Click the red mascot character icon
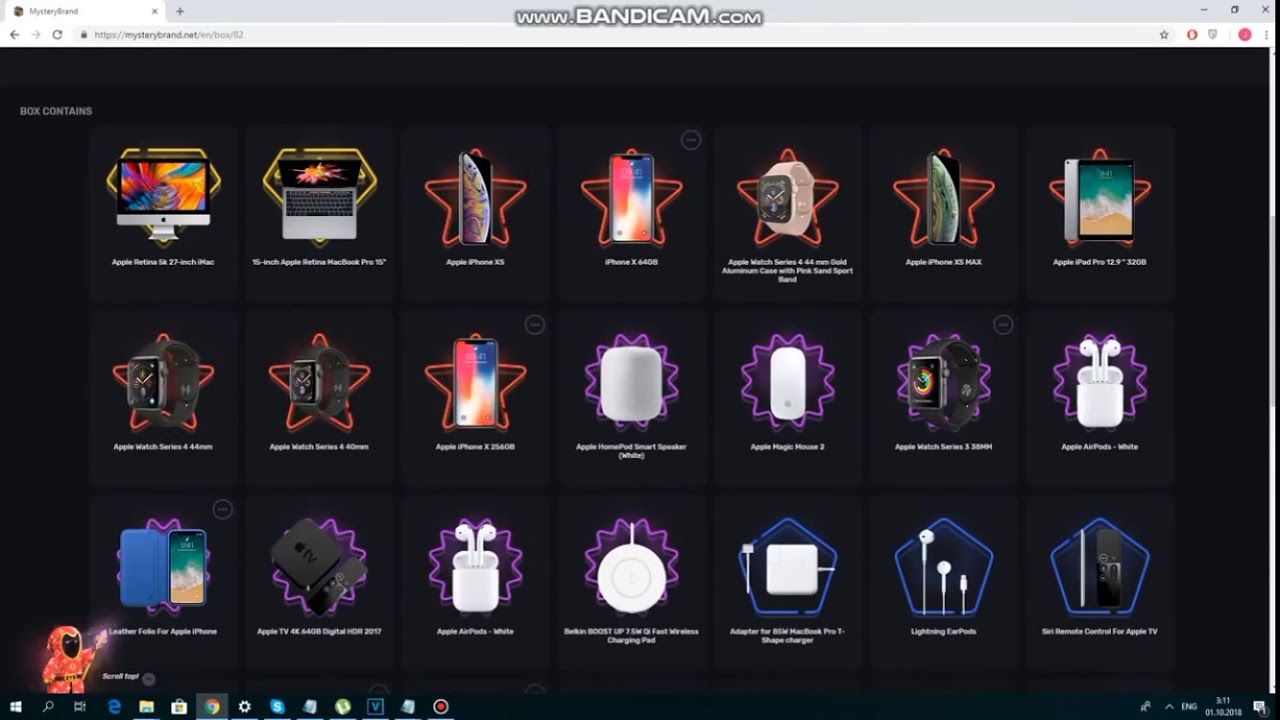The image size is (1280, 720). point(71,658)
